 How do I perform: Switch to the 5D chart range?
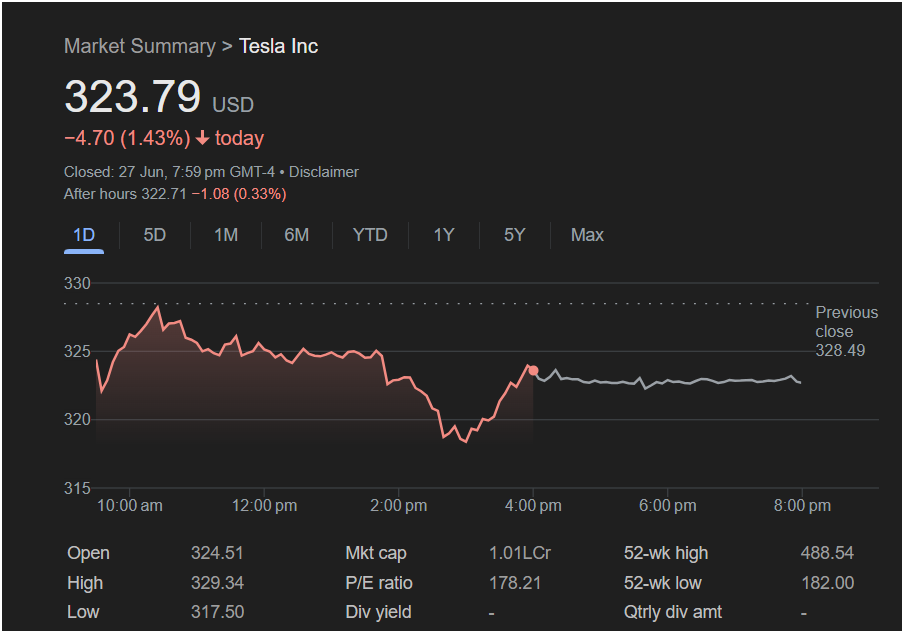click(155, 235)
